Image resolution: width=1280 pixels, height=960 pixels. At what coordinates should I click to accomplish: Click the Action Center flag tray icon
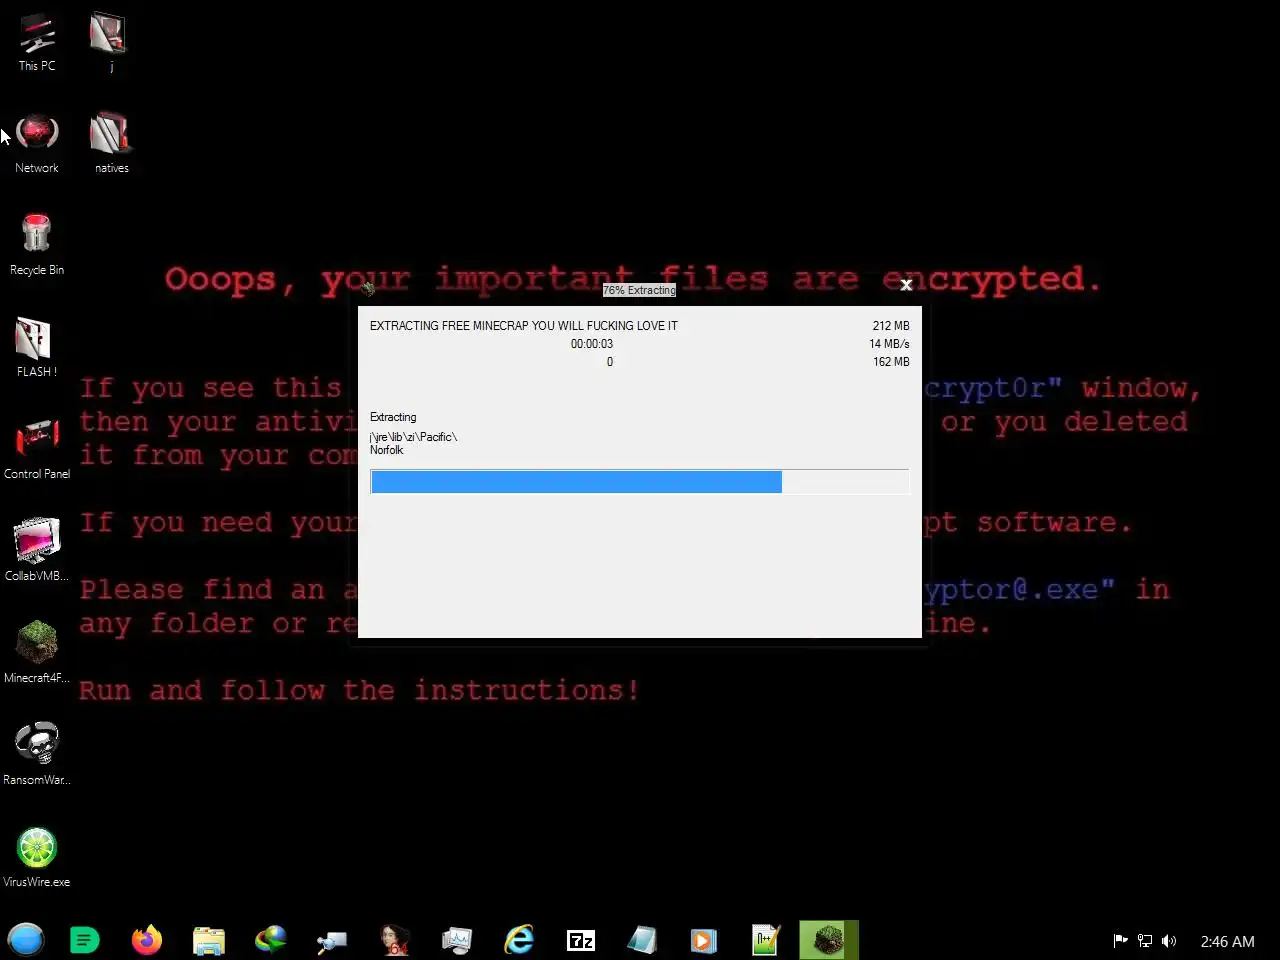click(x=1120, y=941)
